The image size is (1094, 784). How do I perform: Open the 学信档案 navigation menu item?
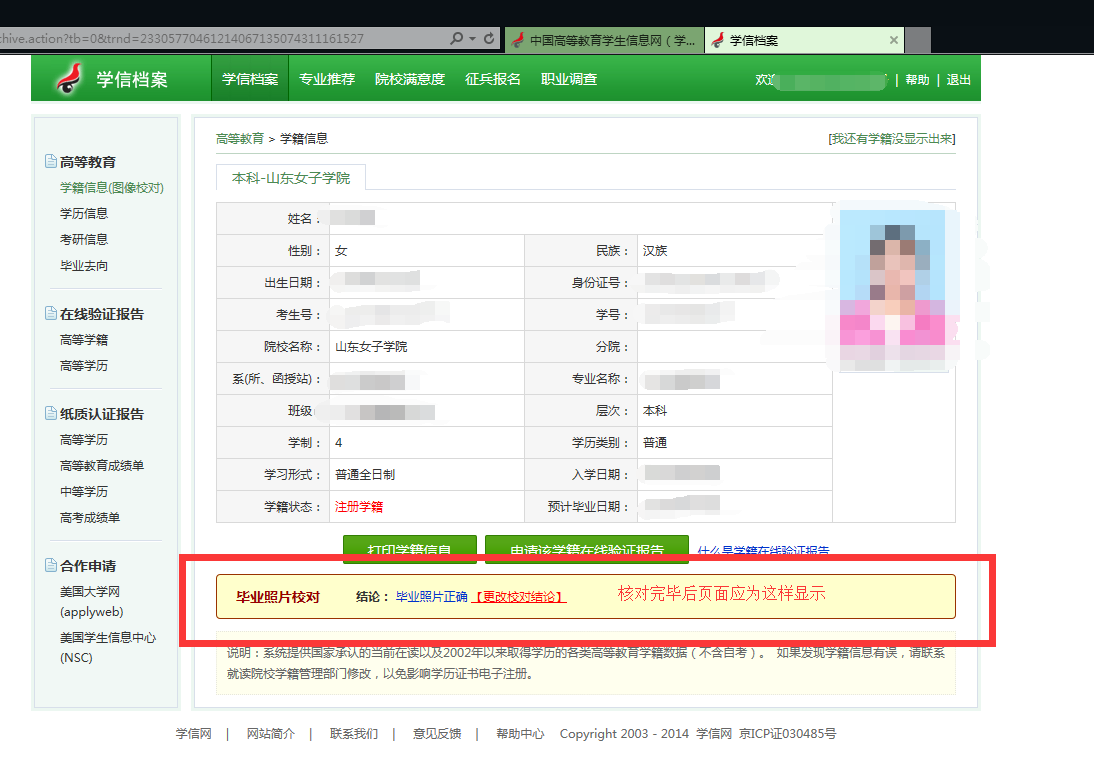(250, 79)
